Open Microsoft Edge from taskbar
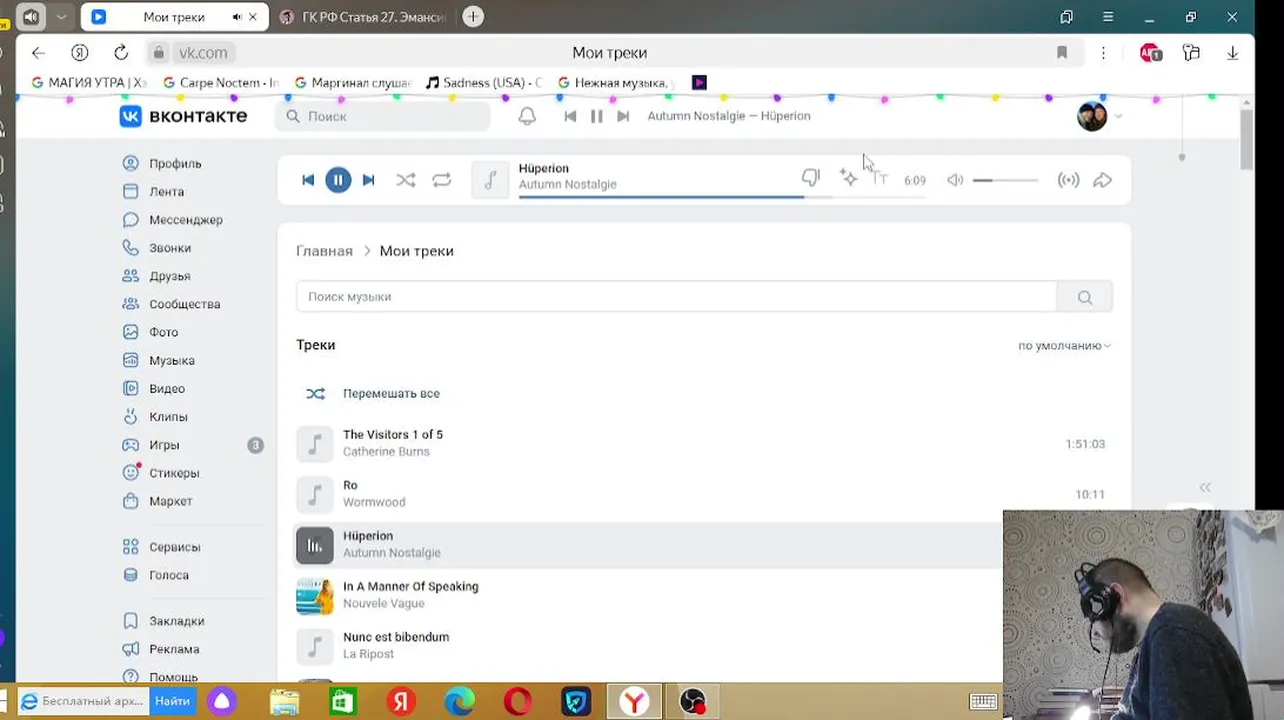 pyautogui.click(x=459, y=702)
